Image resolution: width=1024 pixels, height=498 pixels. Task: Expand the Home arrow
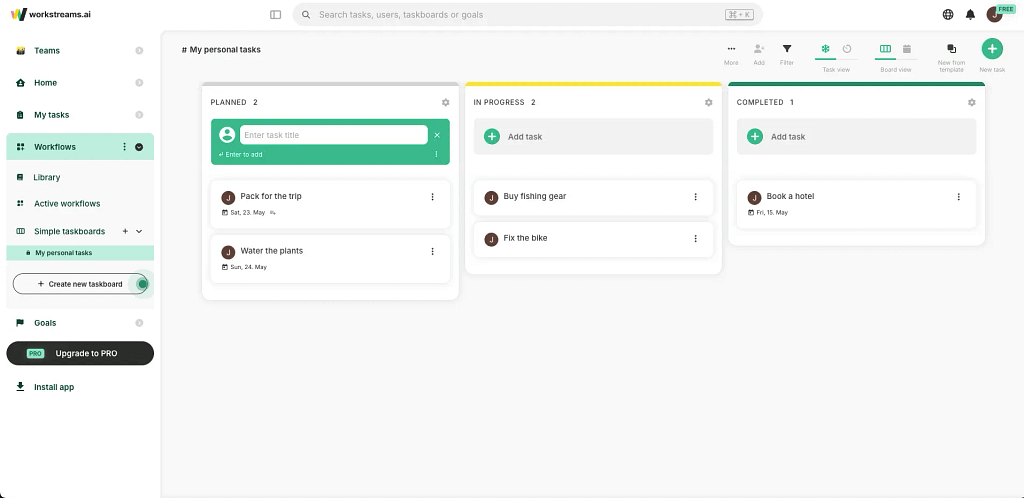click(139, 82)
